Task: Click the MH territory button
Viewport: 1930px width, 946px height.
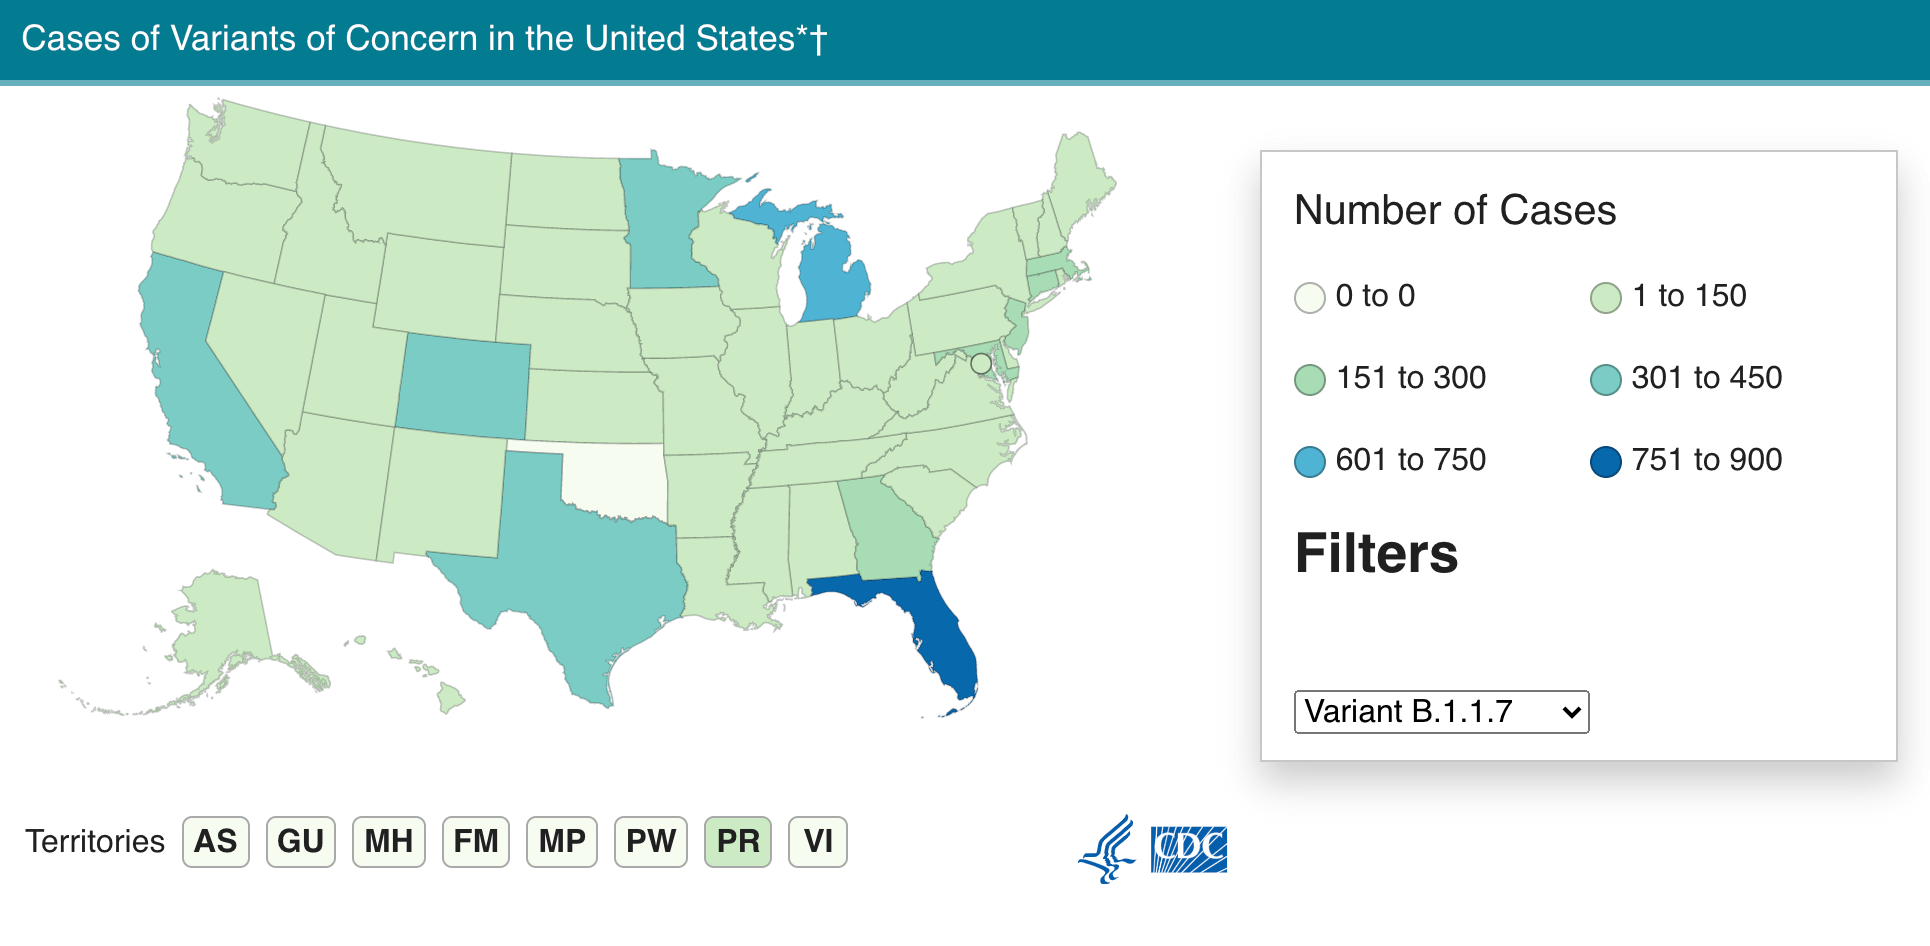Action: (388, 842)
